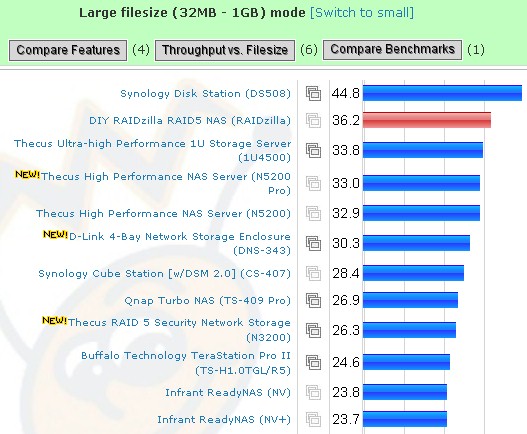This screenshot has height=434, width=527.
Task: Click the NEW! badge beside D-Link DNS-343
Action: click(x=55, y=234)
